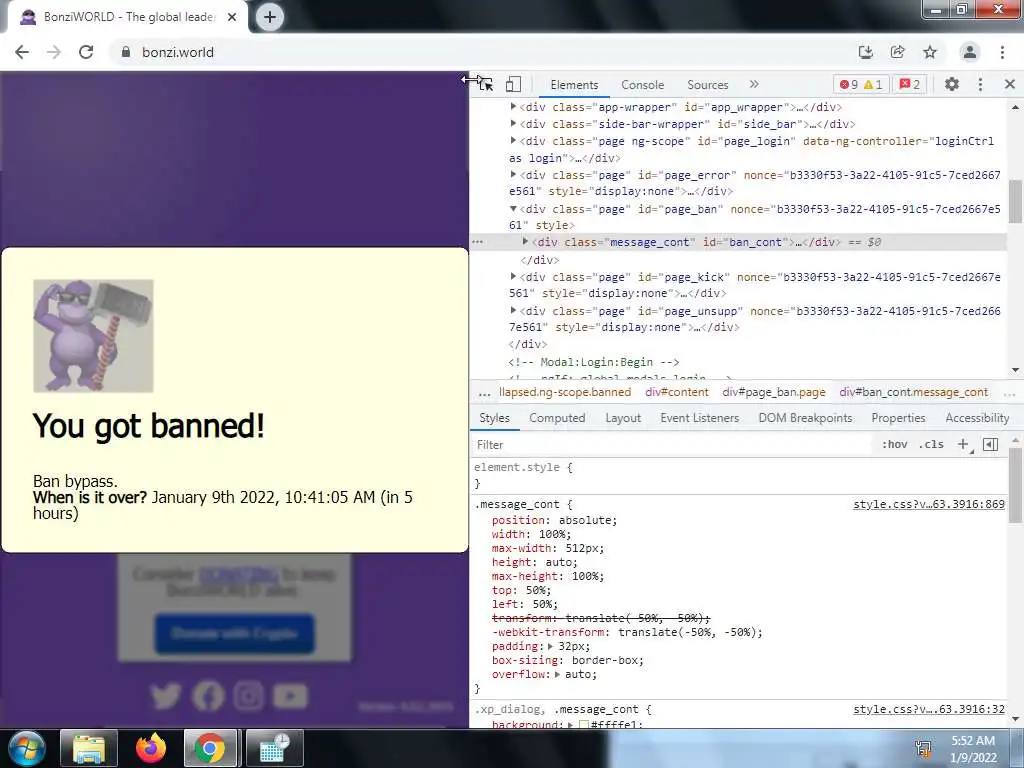The width and height of the screenshot is (1024, 768).
Task: Toggle the .cls class editor button
Action: 931,444
